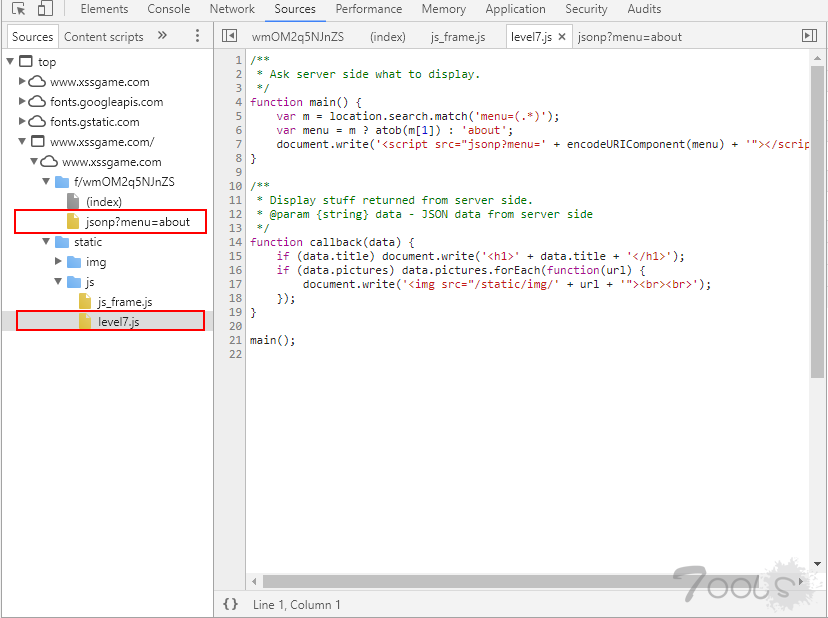828x618 pixels.
Task: Pretty print with the braces icon
Action: [231, 604]
